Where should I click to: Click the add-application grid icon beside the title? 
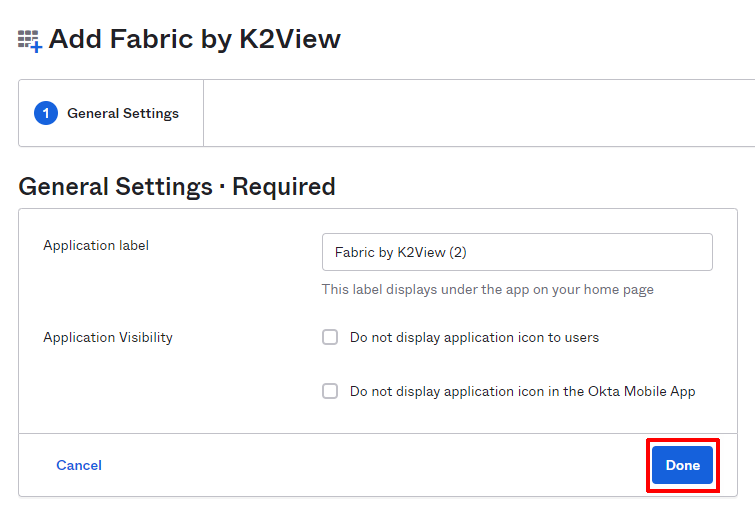pyautogui.click(x=30, y=41)
